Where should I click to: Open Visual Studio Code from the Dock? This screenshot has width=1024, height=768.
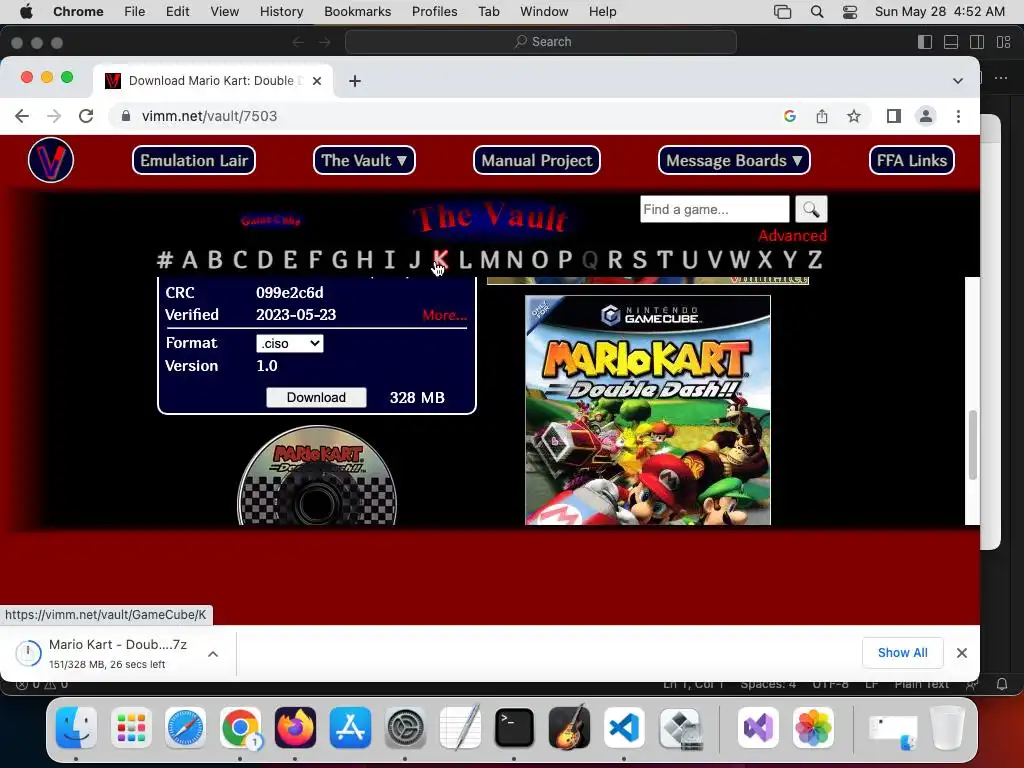[x=624, y=728]
